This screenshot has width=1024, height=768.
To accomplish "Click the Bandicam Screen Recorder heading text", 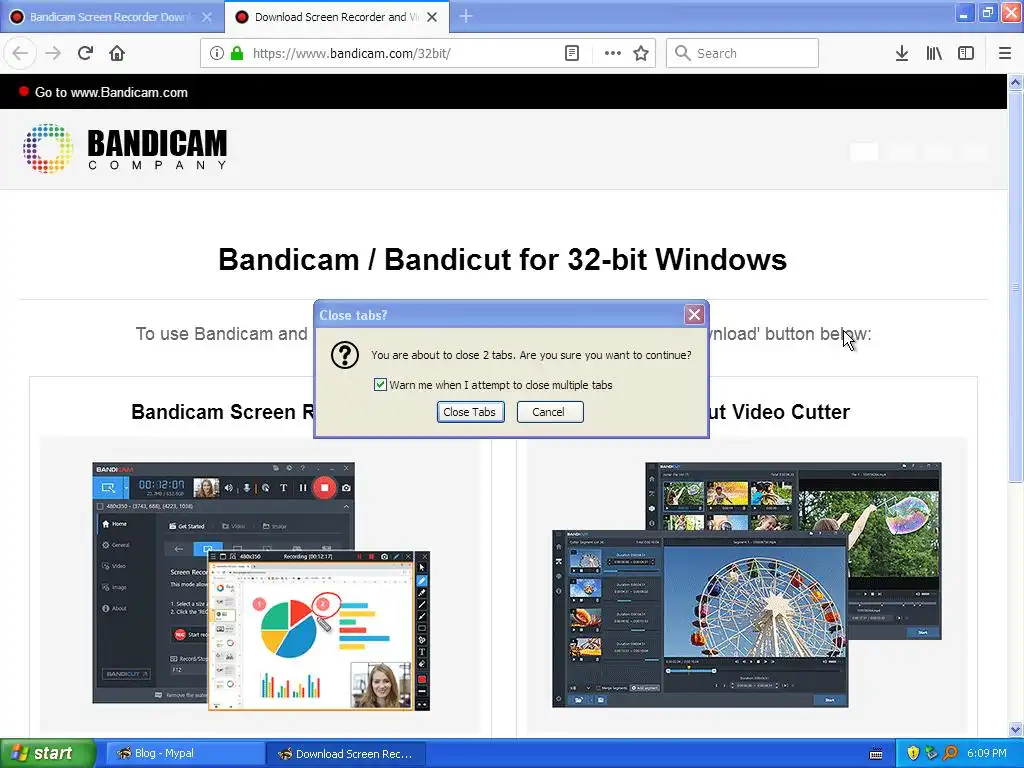I will pyautogui.click(x=223, y=412).
